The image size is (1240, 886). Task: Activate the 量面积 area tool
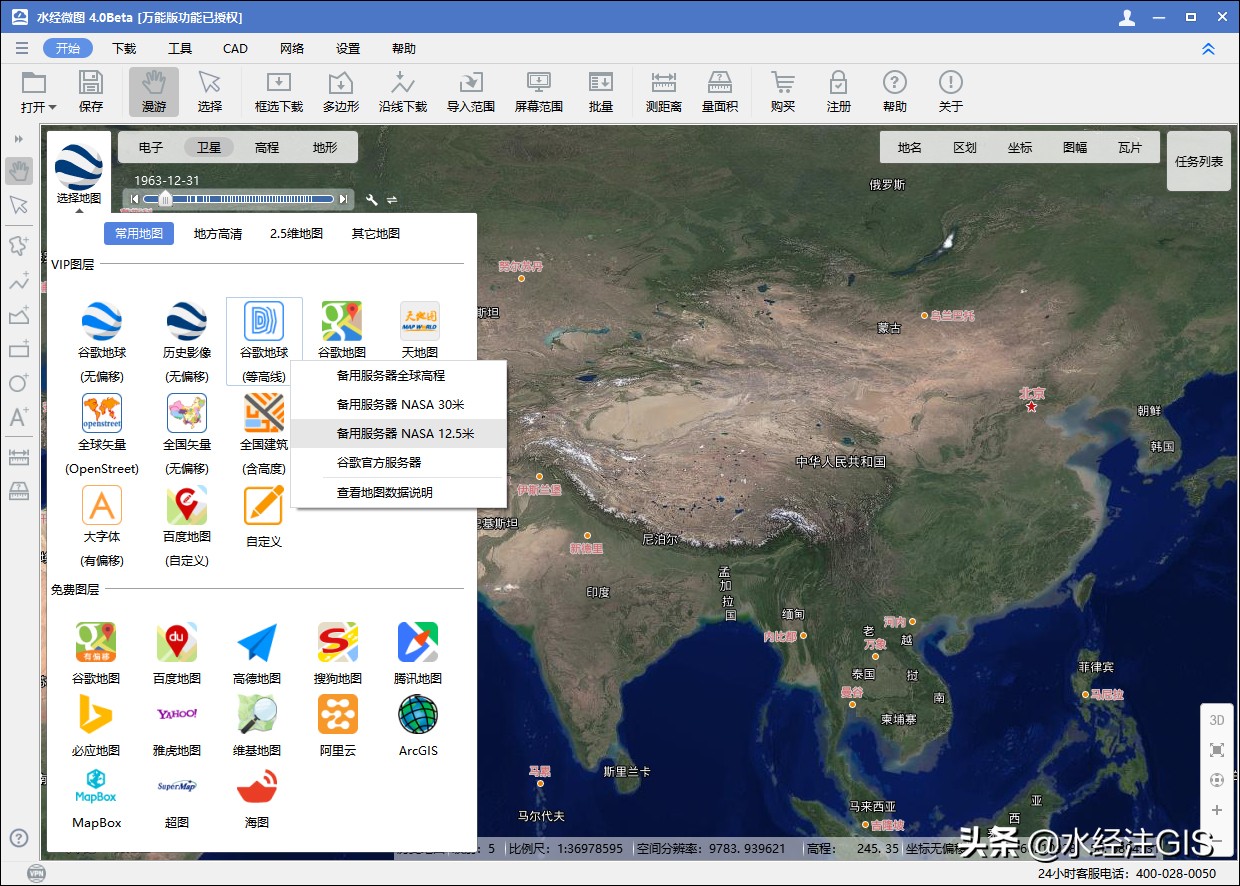720,91
